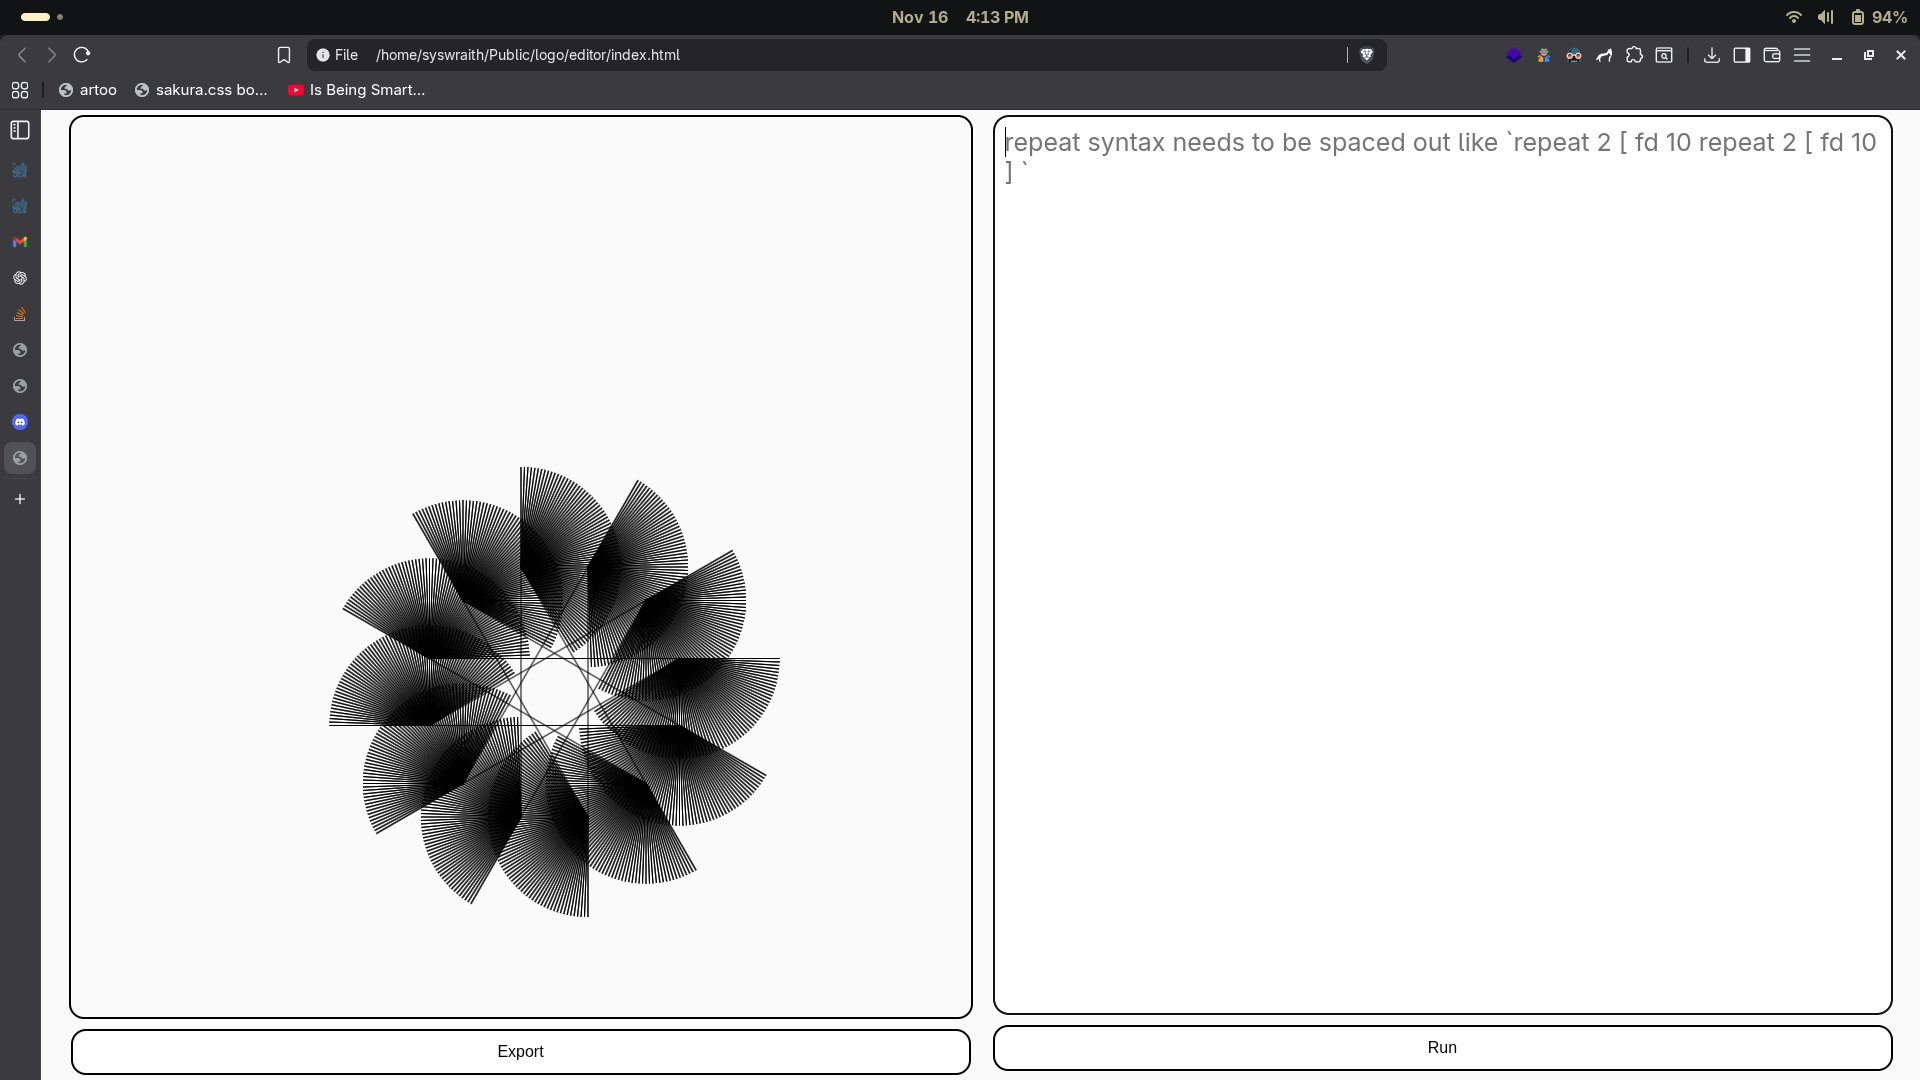Click the File site info indicator

point(337,55)
